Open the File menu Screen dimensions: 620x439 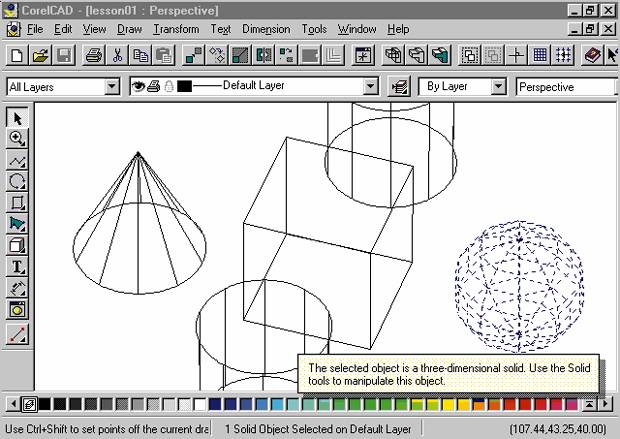35,29
